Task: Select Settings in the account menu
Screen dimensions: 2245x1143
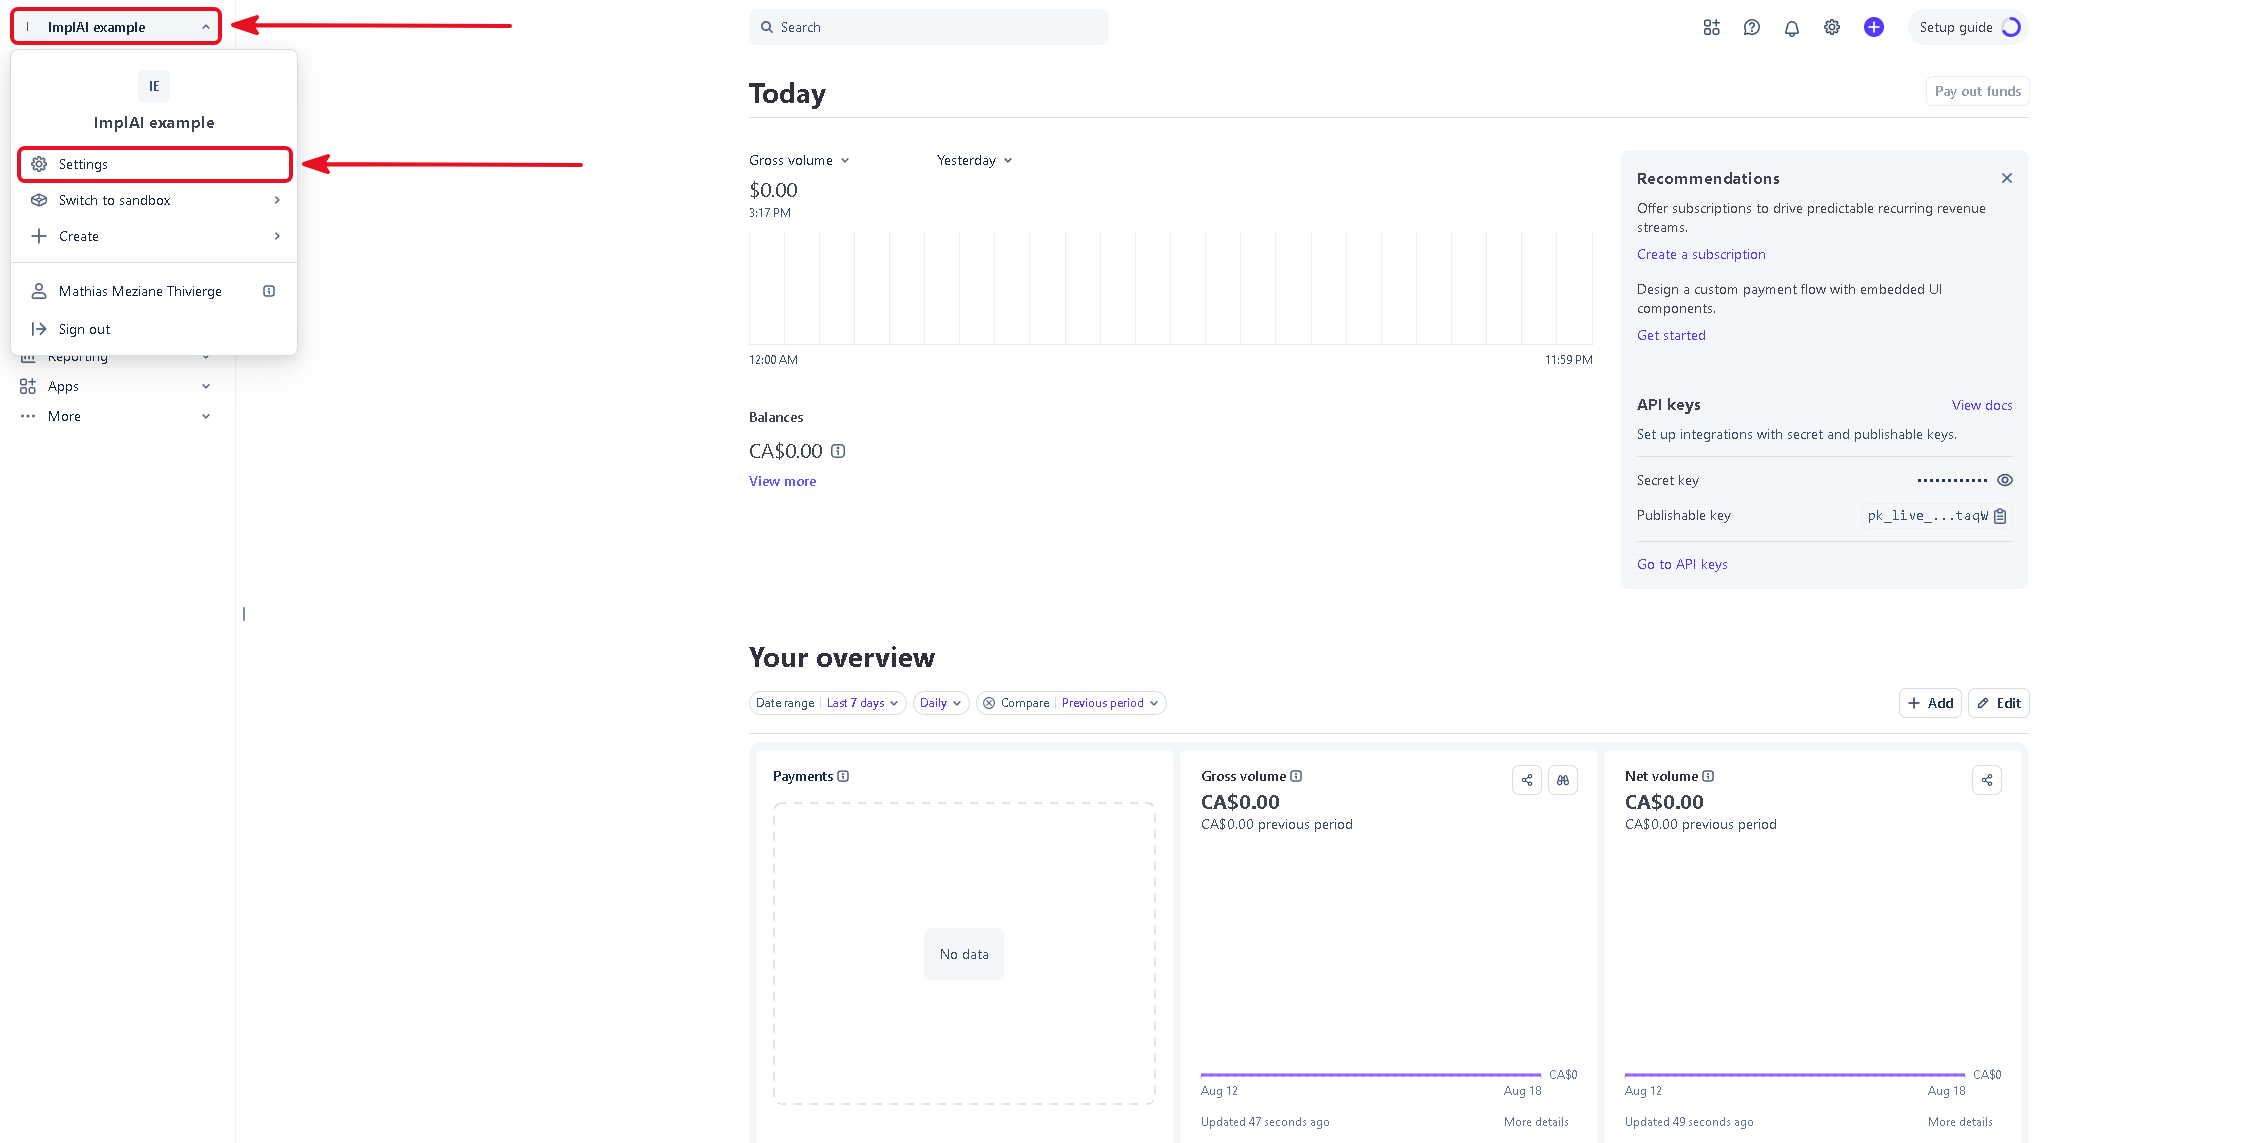Action: point(155,164)
